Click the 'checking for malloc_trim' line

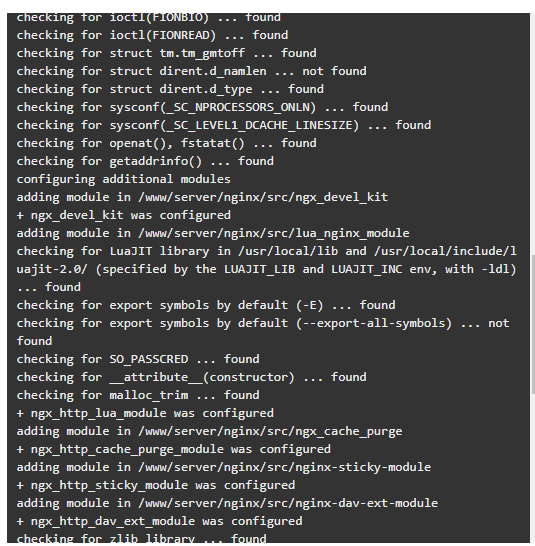(x=138, y=395)
